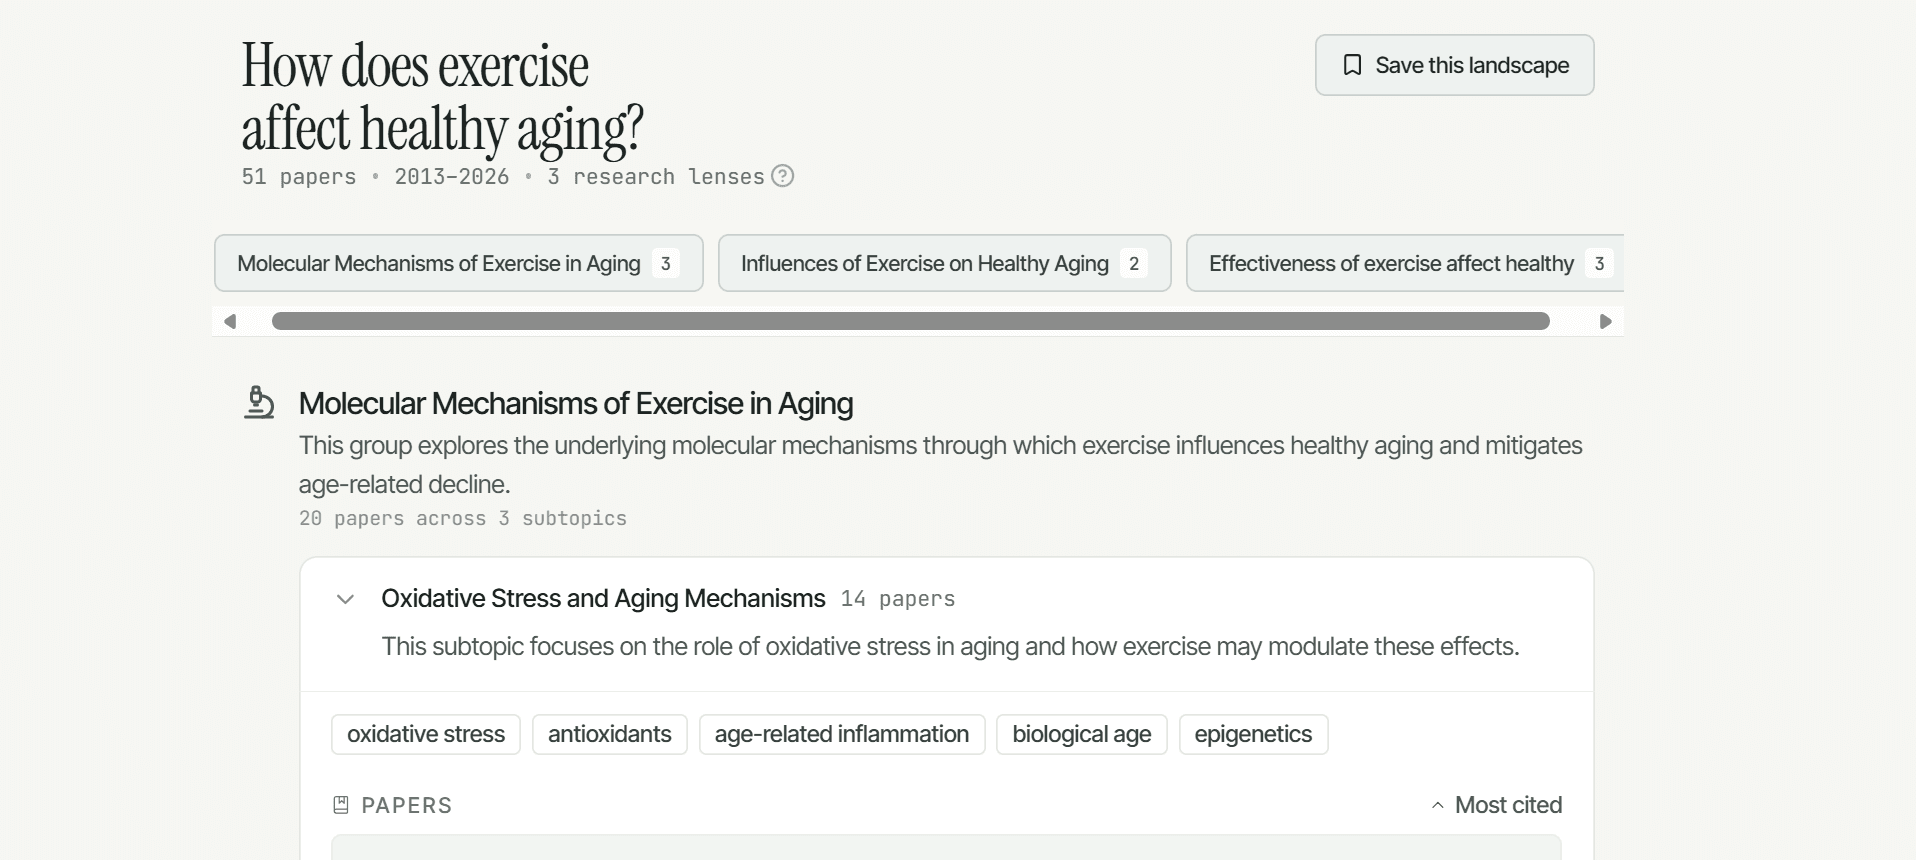Click the microscope icon beside Molecular Mechanisms heading

pos(259,402)
